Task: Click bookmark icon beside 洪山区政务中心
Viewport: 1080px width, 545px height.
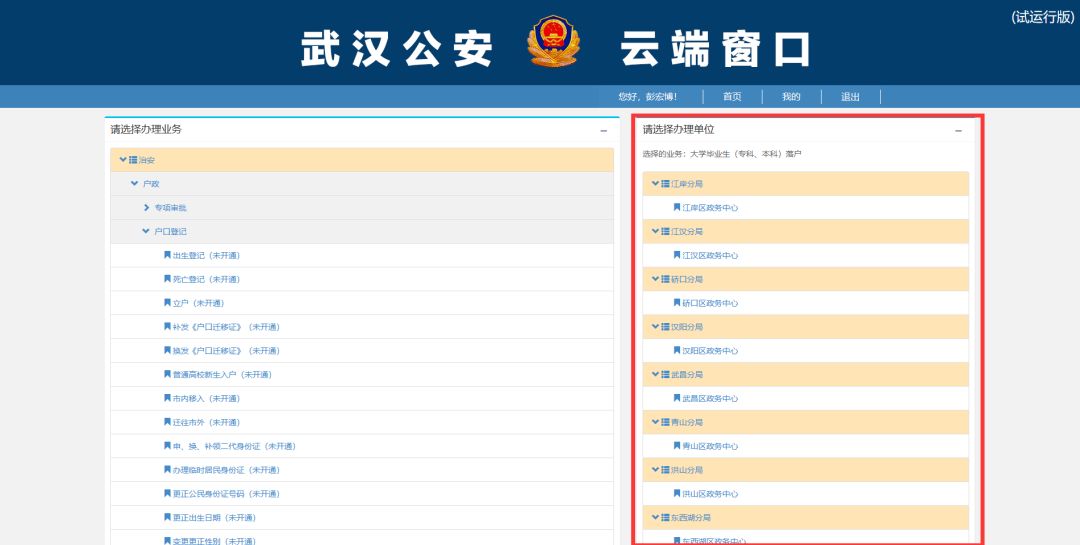Action: [677, 493]
